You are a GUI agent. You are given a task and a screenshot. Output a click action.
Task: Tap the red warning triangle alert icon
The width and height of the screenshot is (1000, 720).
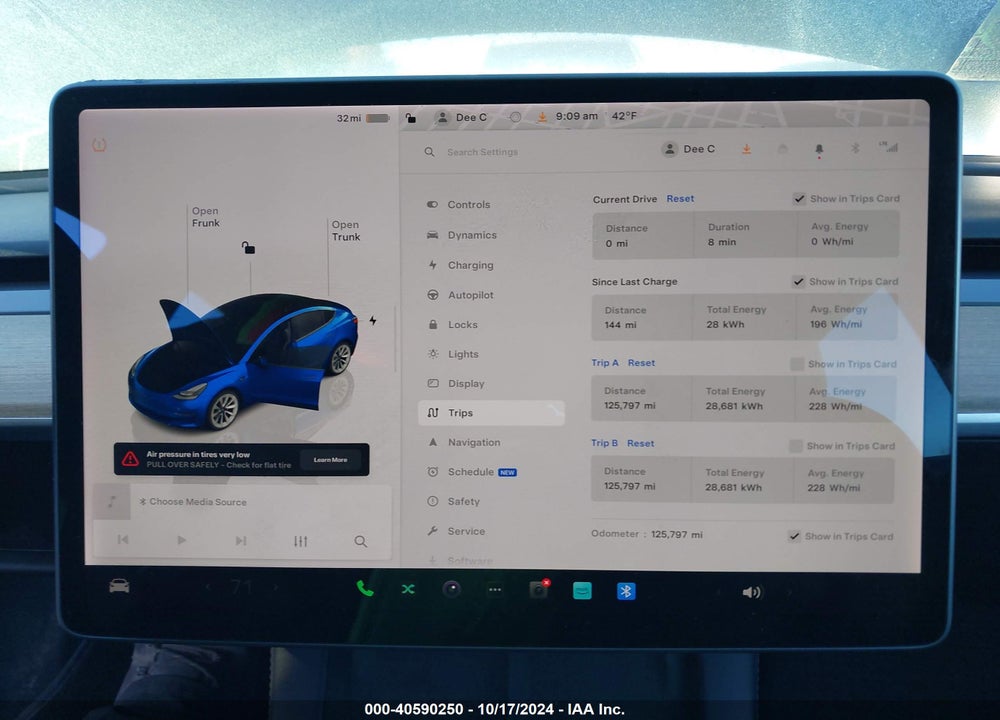point(130,459)
